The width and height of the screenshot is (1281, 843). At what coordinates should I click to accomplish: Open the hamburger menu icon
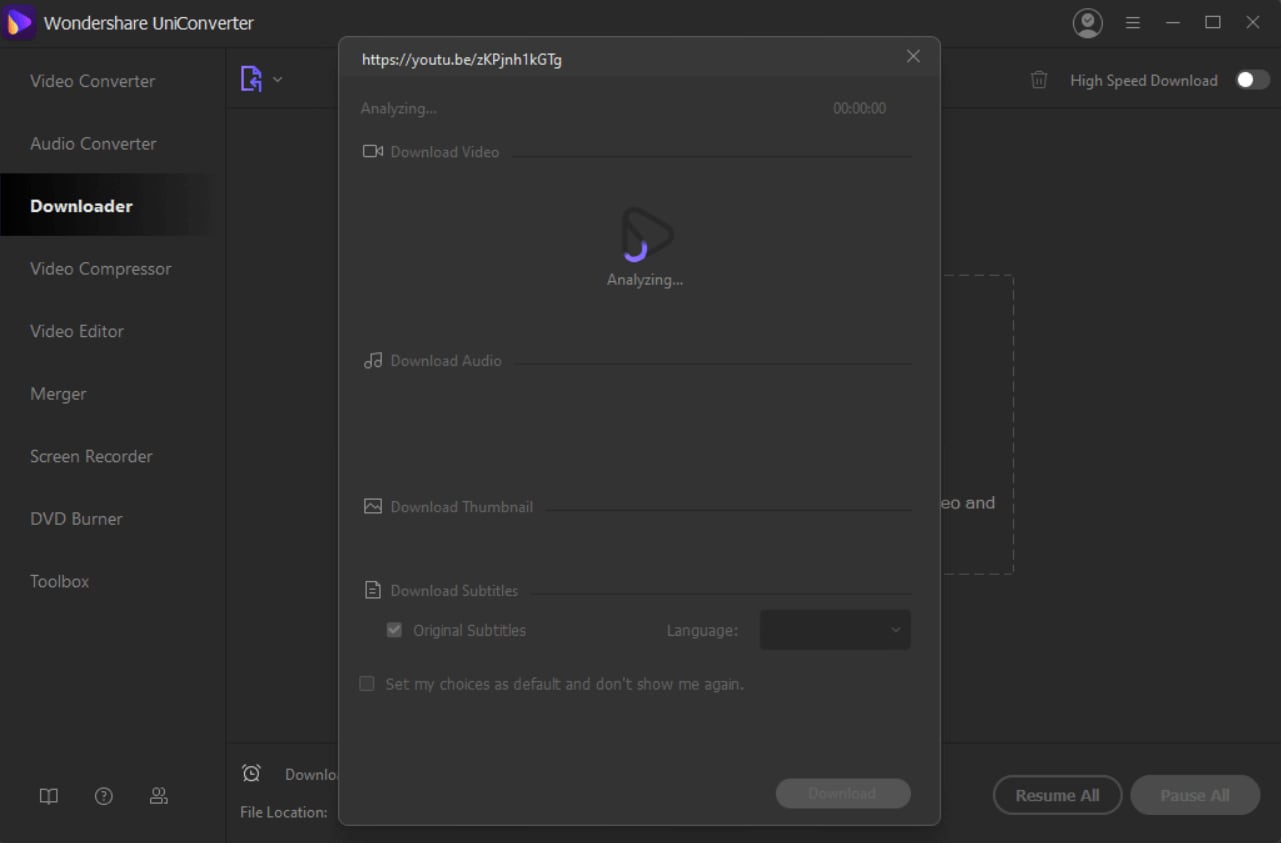1133,23
